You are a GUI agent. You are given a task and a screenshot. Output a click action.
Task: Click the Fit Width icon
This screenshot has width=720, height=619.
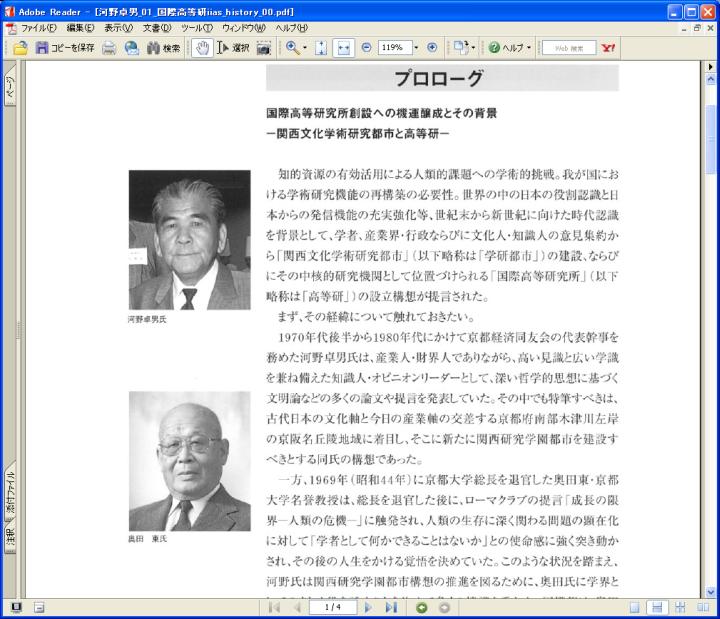pyautogui.click(x=343, y=48)
